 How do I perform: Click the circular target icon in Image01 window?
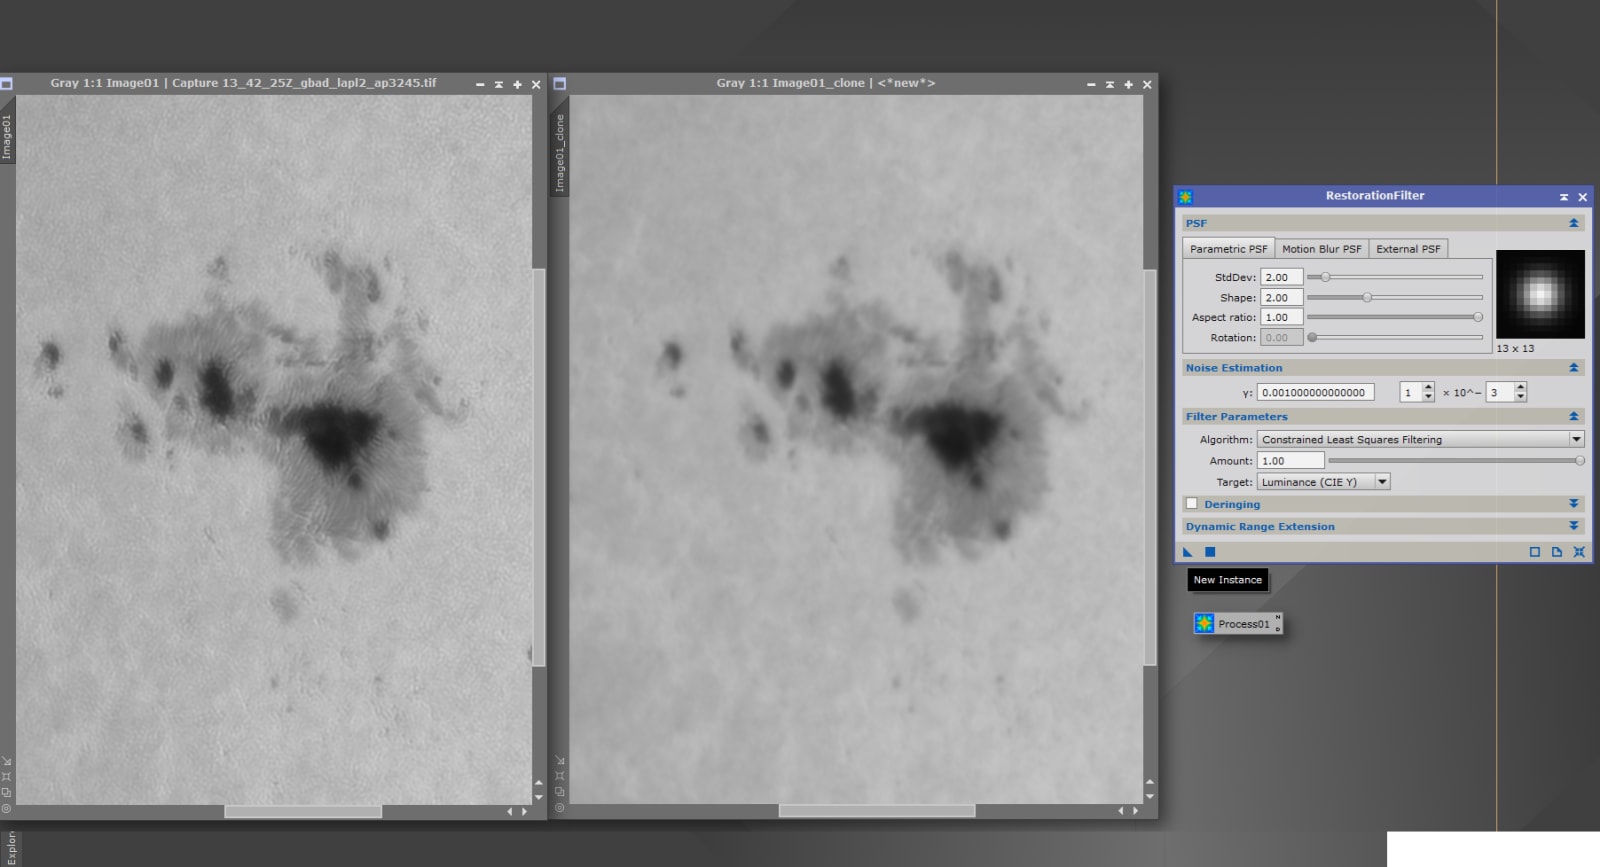pyautogui.click(x=6, y=808)
